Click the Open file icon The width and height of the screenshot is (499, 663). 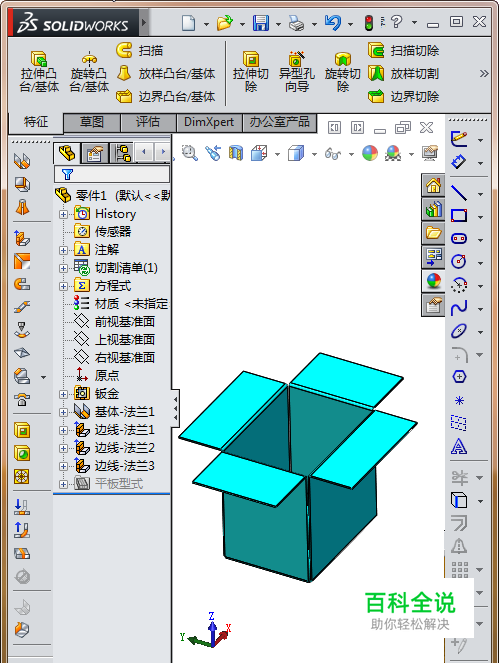[225, 22]
